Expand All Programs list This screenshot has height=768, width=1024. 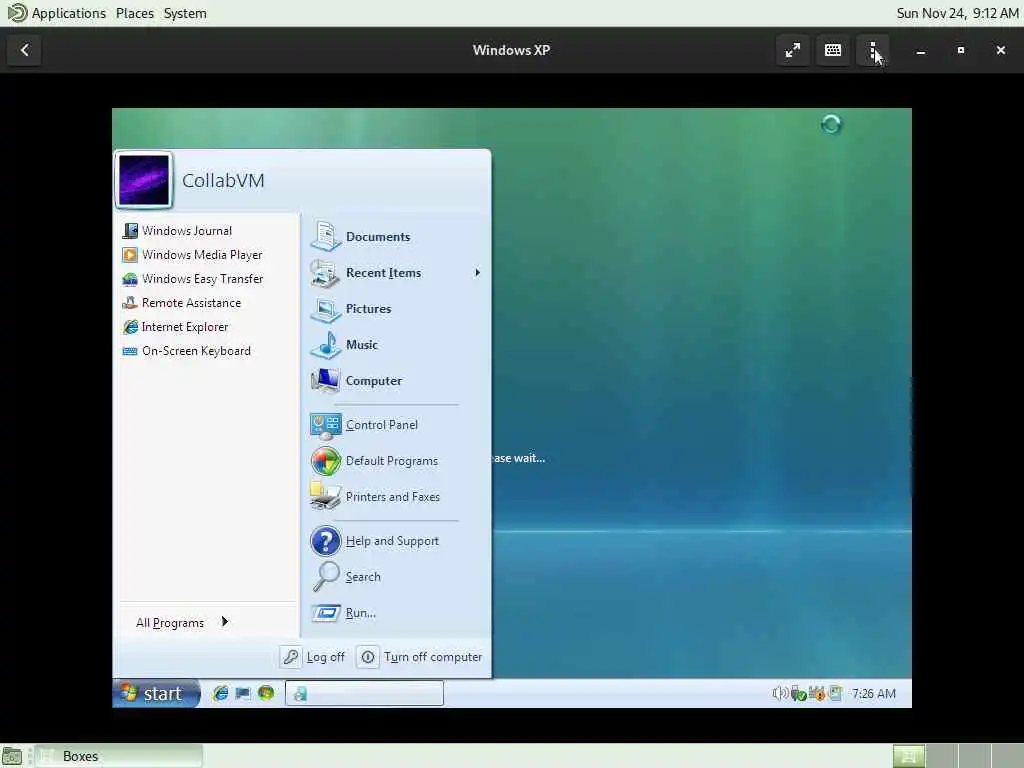pos(182,622)
